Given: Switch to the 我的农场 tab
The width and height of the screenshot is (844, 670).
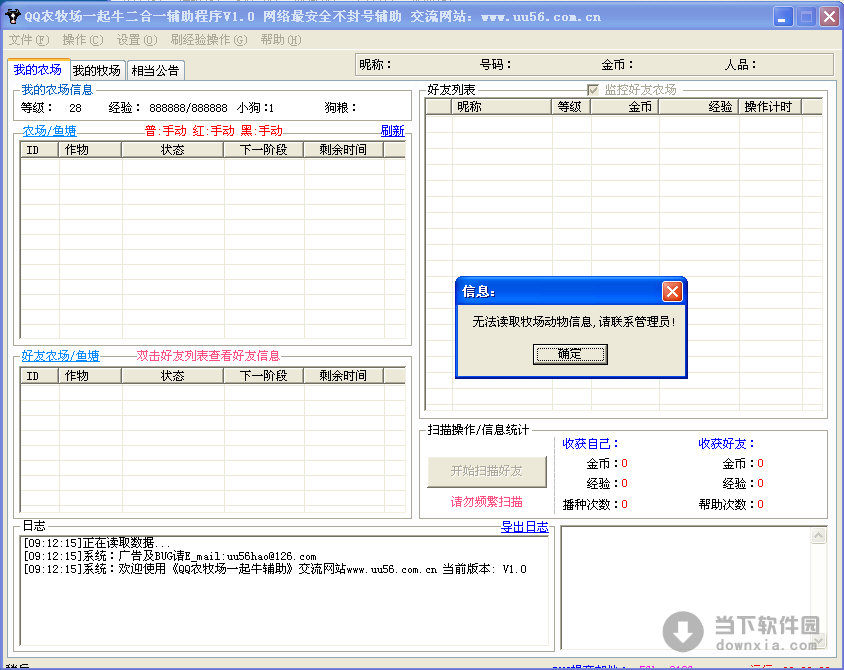Looking at the screenshot, I should point(38,69).
